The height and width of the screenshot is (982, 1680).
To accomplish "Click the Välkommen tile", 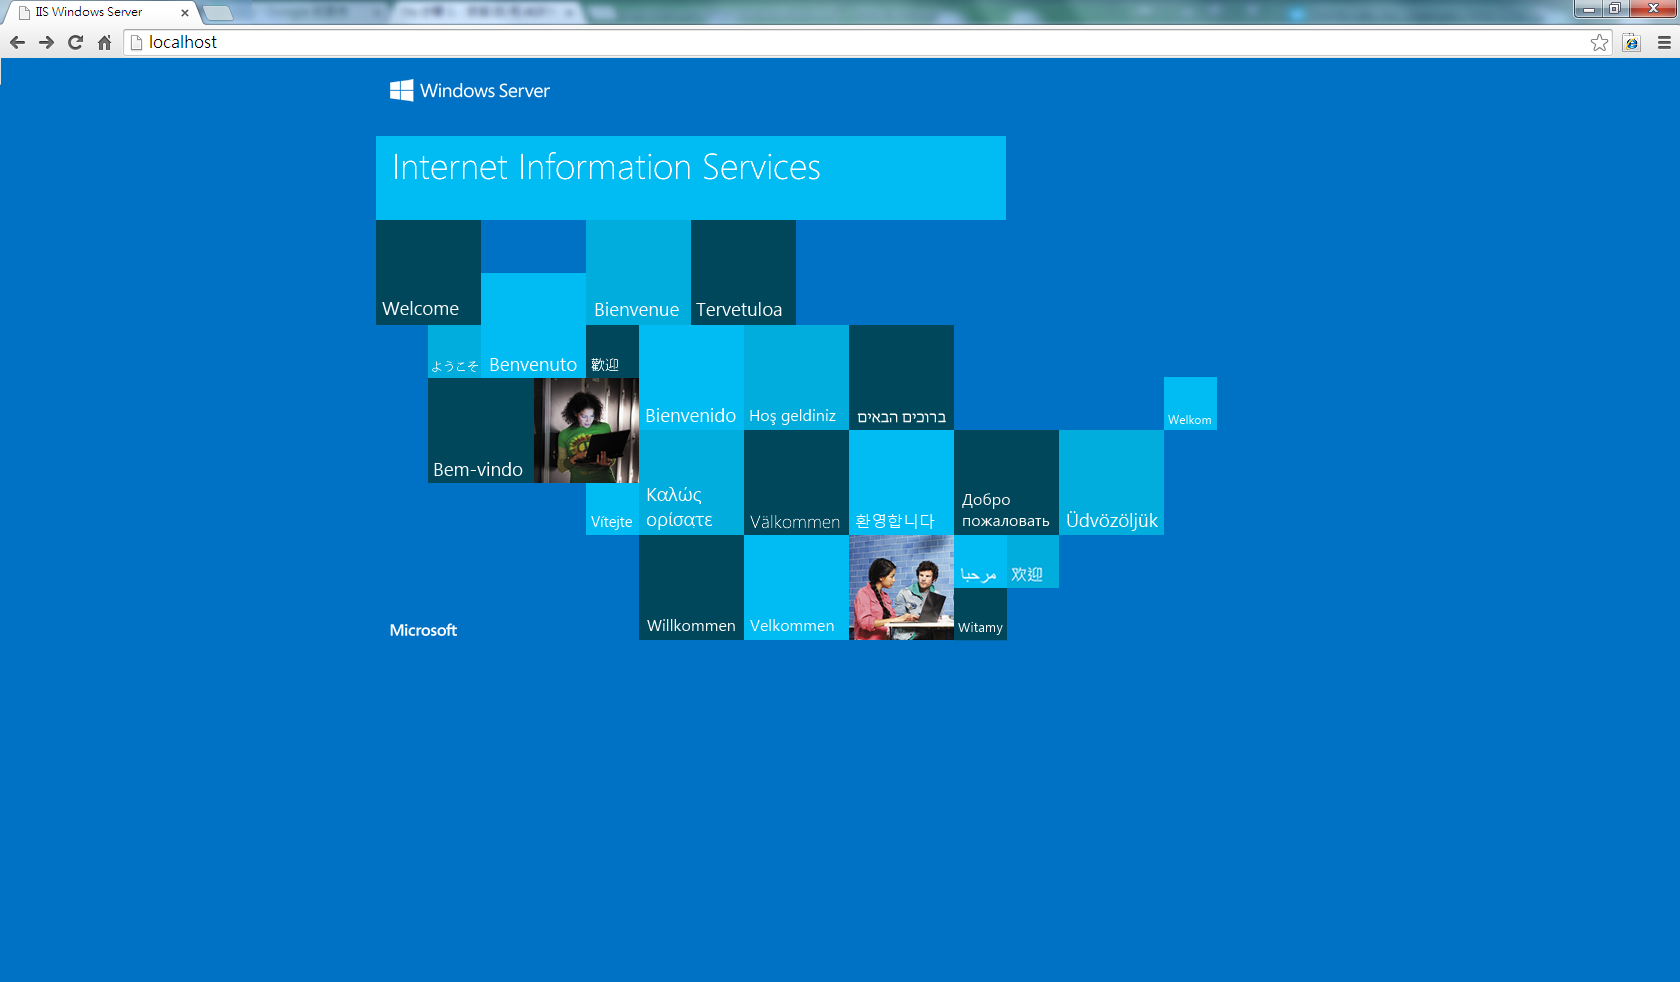I will coord(796,482).
